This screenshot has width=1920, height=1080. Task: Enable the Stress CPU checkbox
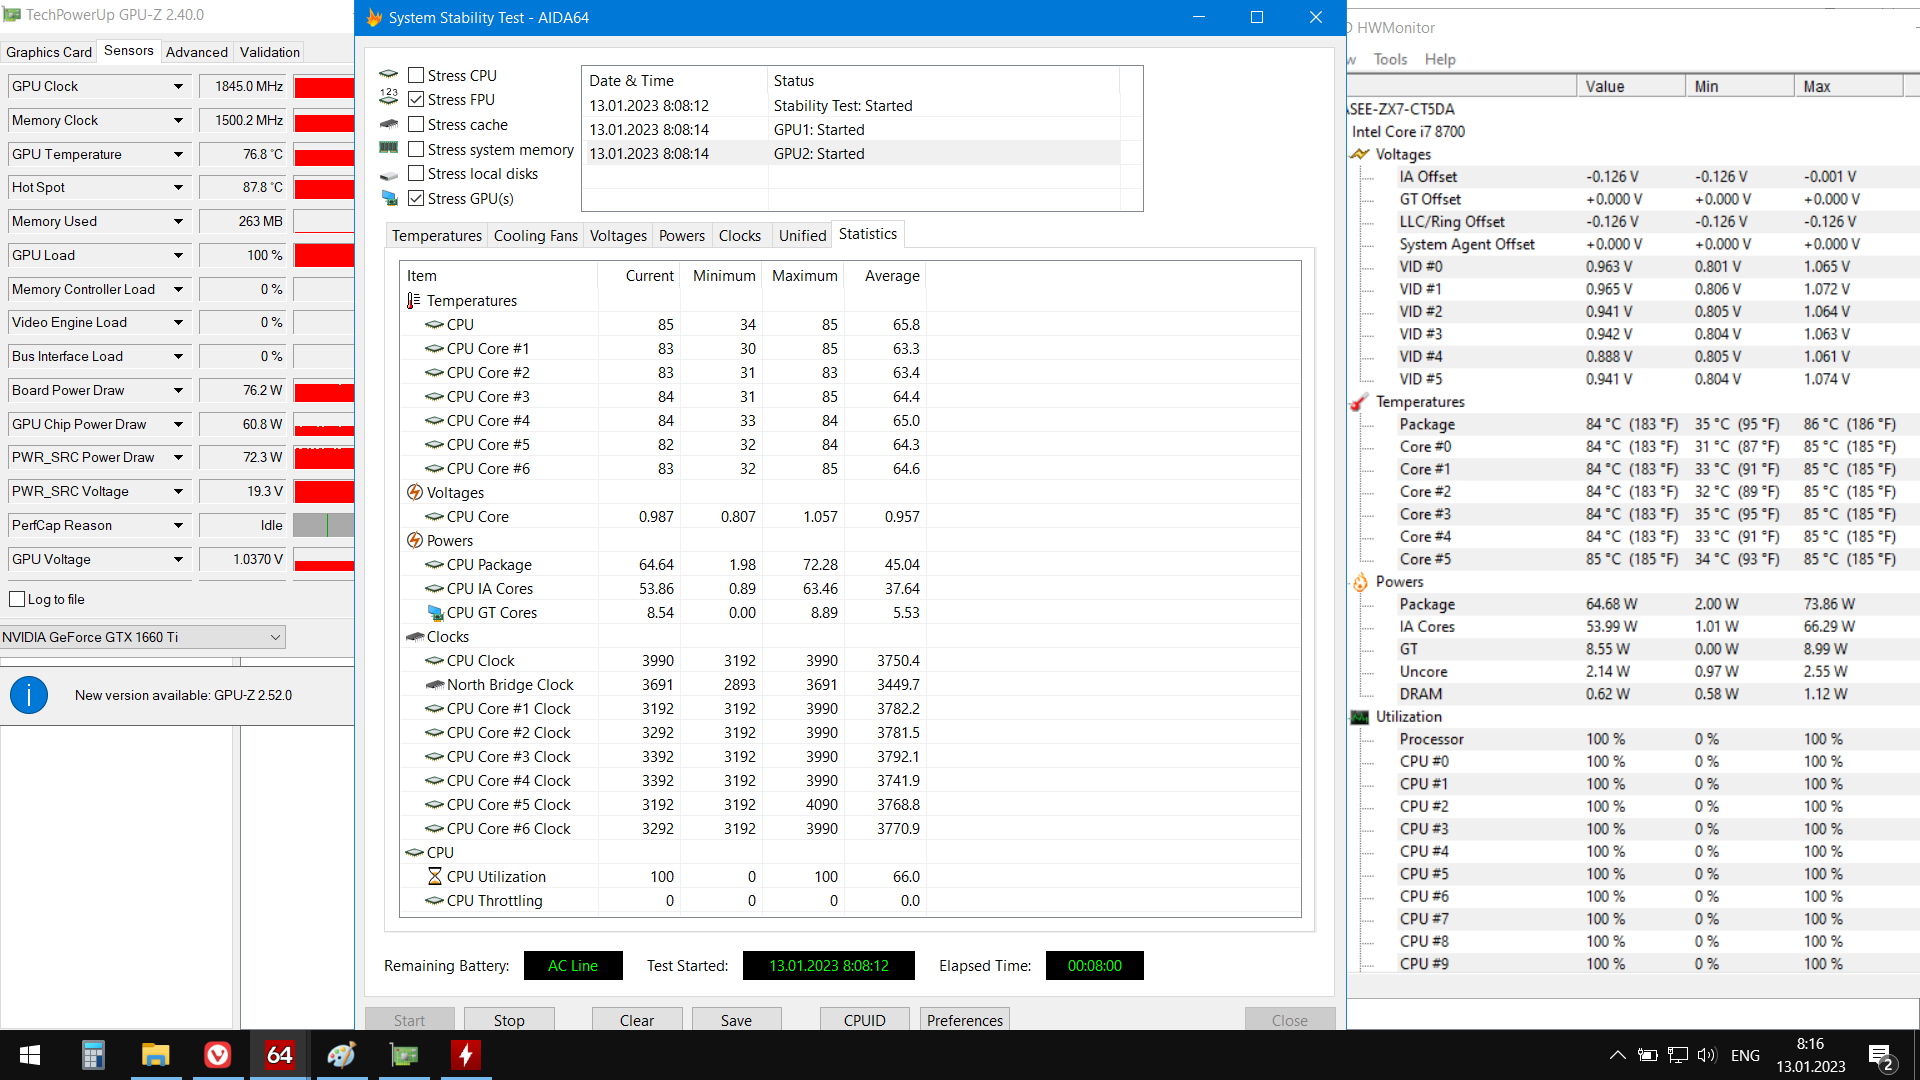coord(416,75)
